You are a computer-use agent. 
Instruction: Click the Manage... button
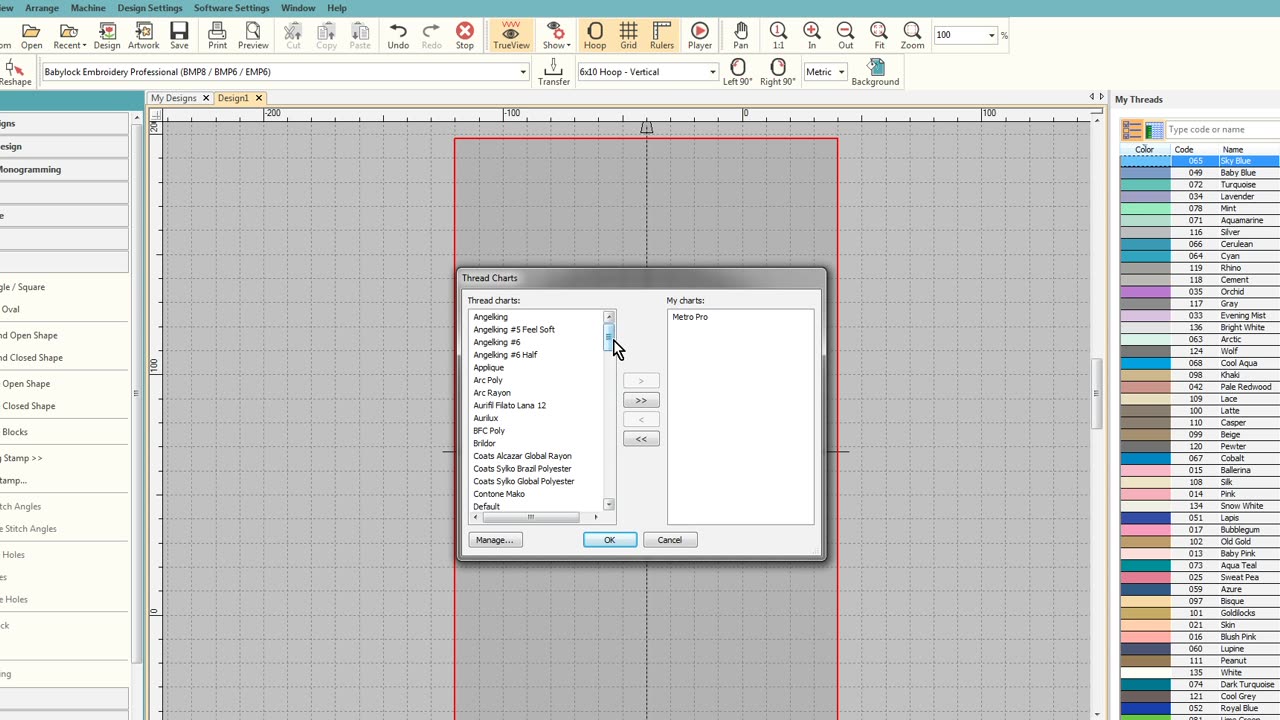tap(494, 540)
